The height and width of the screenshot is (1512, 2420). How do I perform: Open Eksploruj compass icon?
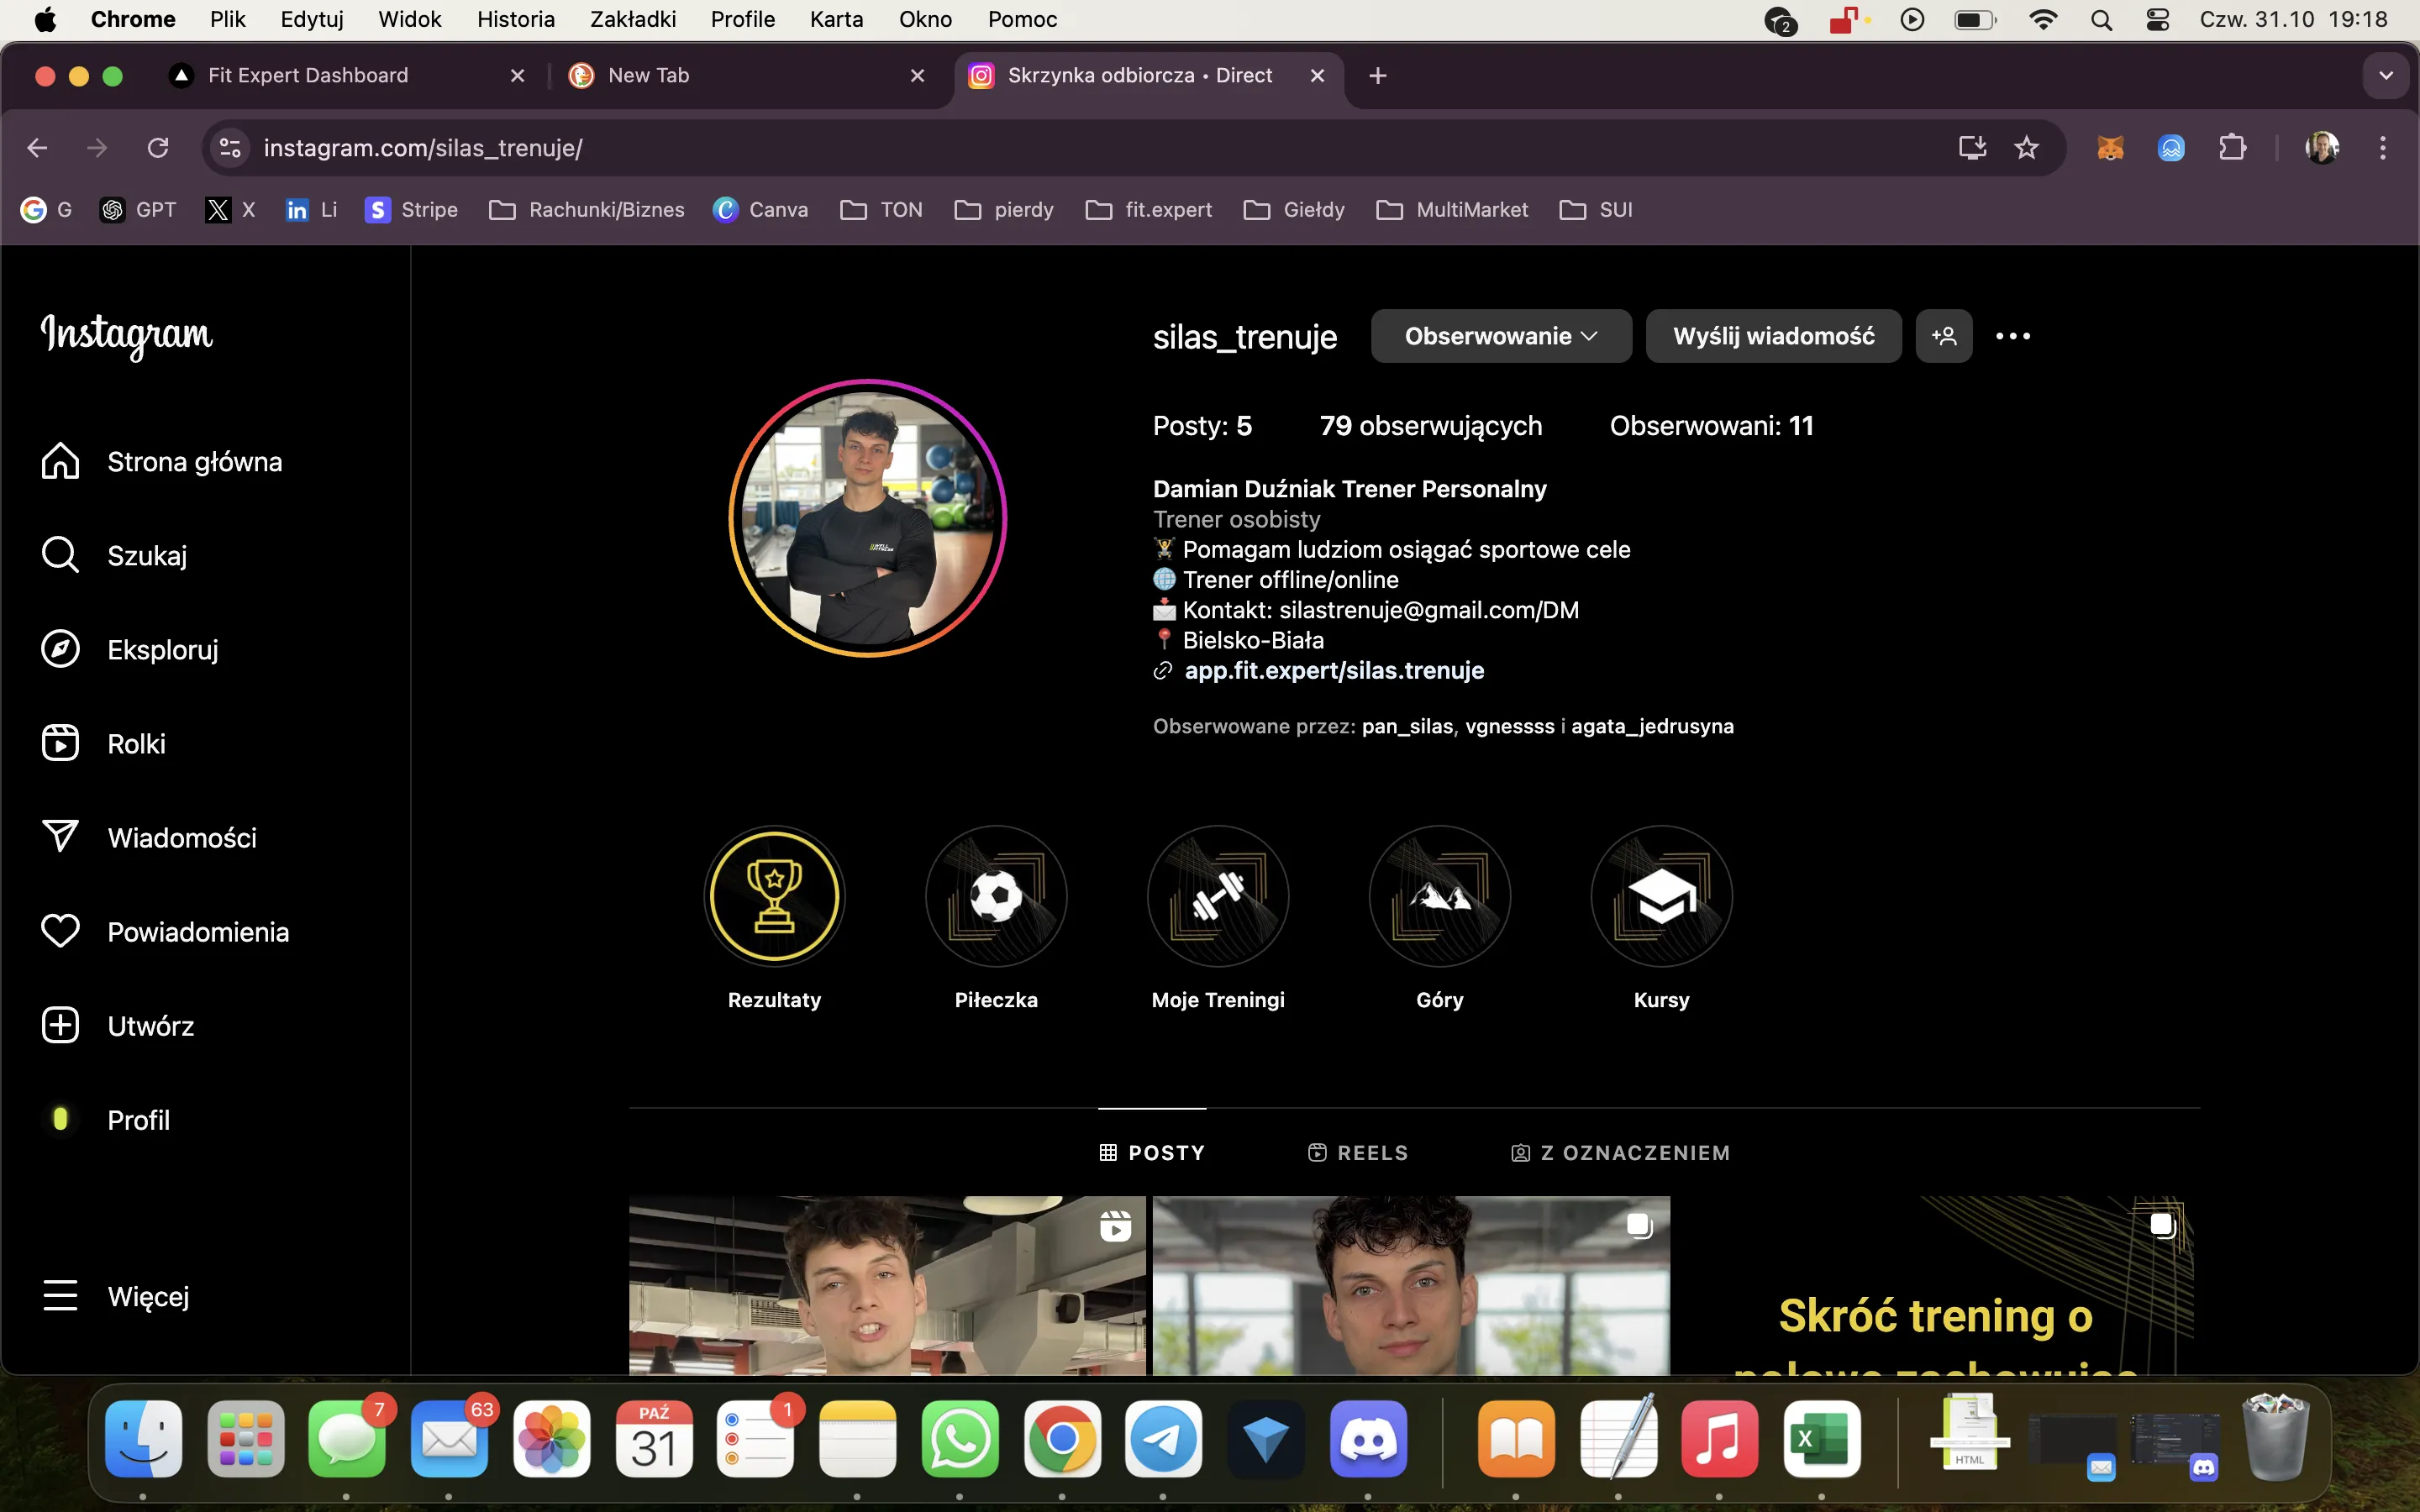(60, 649)
